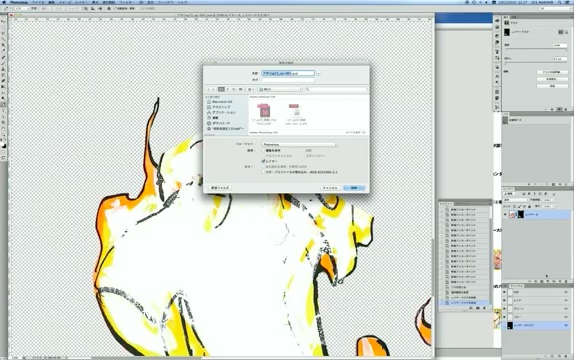Select the layer mask channel row
This screenshot has width=574, height=360.
point(536,325)
